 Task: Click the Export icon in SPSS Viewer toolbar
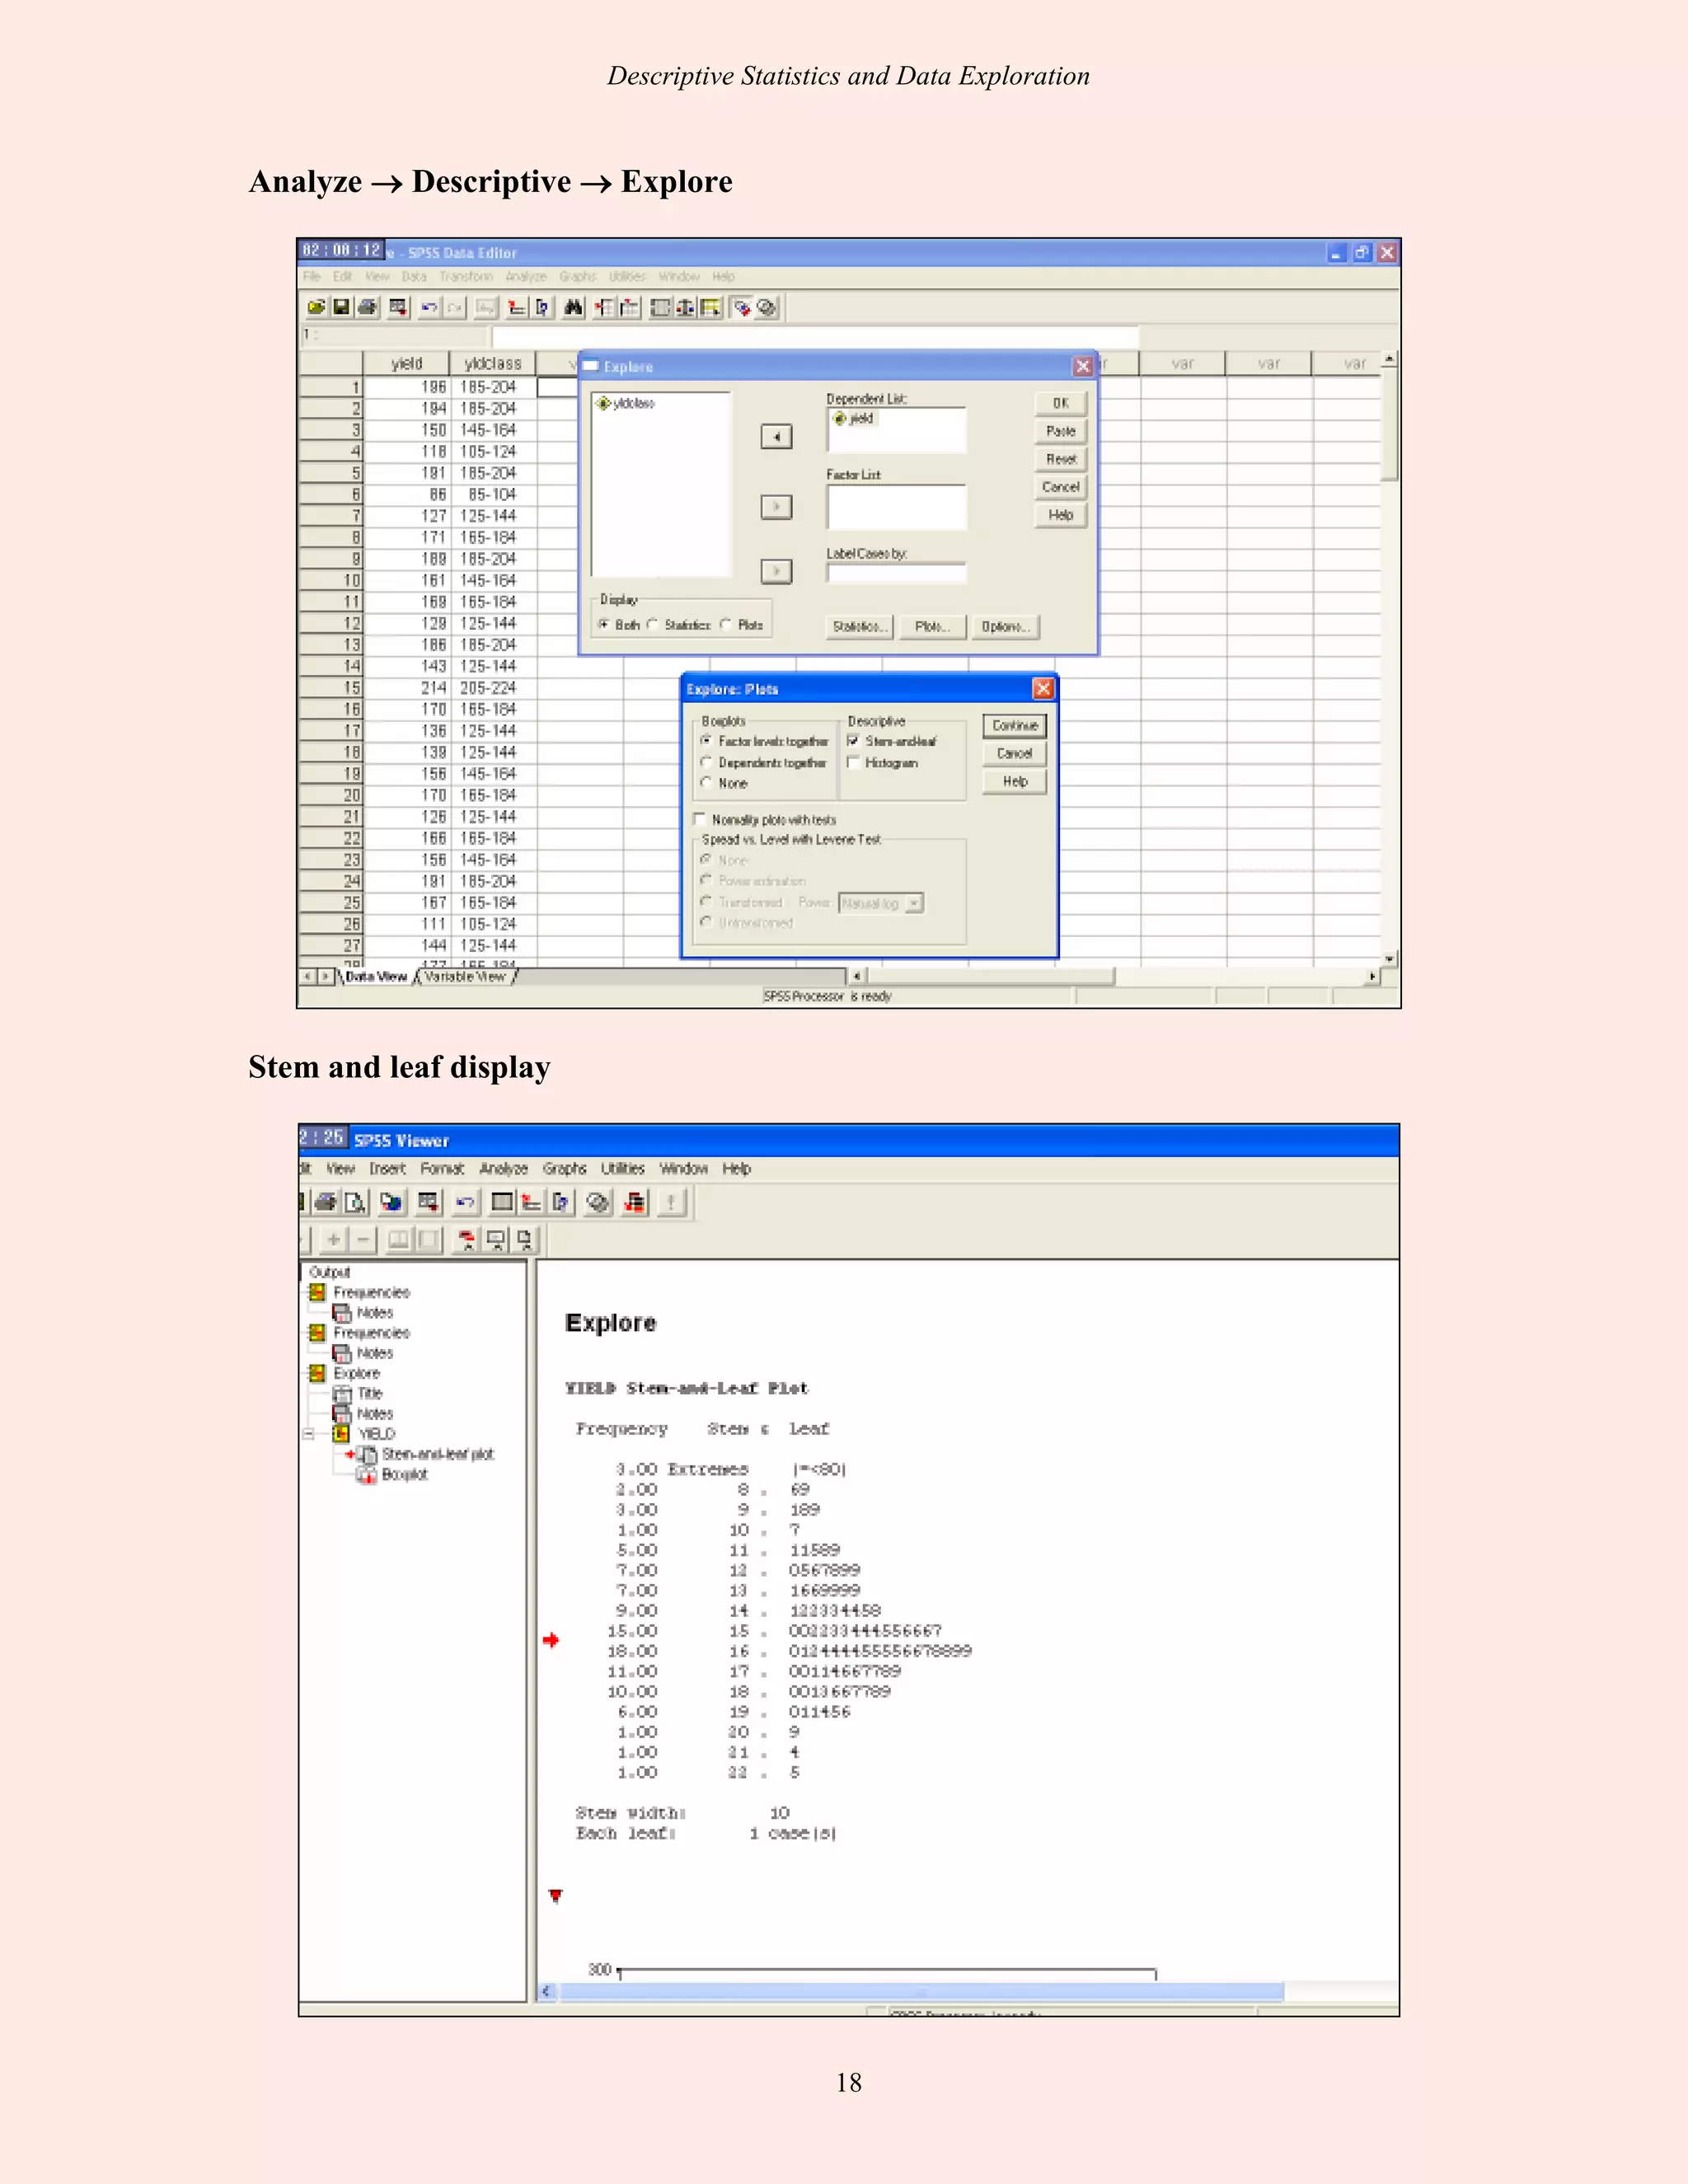[x=392, y=1202]
